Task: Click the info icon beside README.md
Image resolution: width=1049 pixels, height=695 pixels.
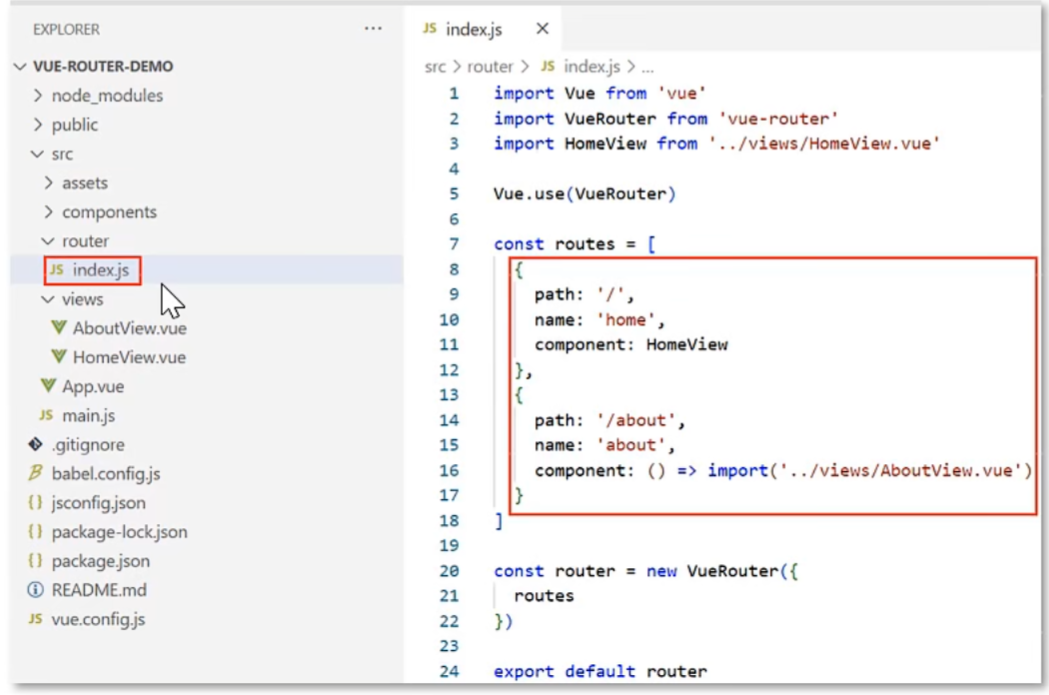Action: [x=35, y=590]
